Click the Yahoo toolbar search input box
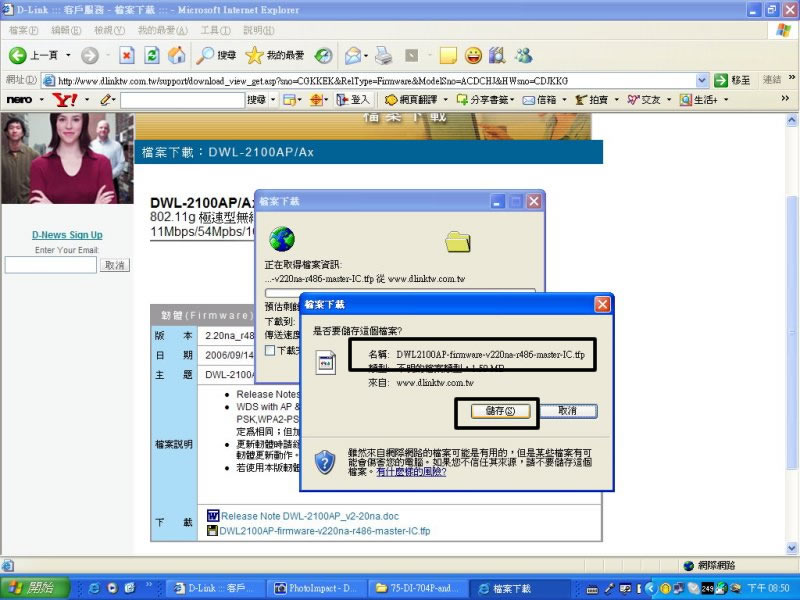The image size is (800, 600). [x=183, y=99]
